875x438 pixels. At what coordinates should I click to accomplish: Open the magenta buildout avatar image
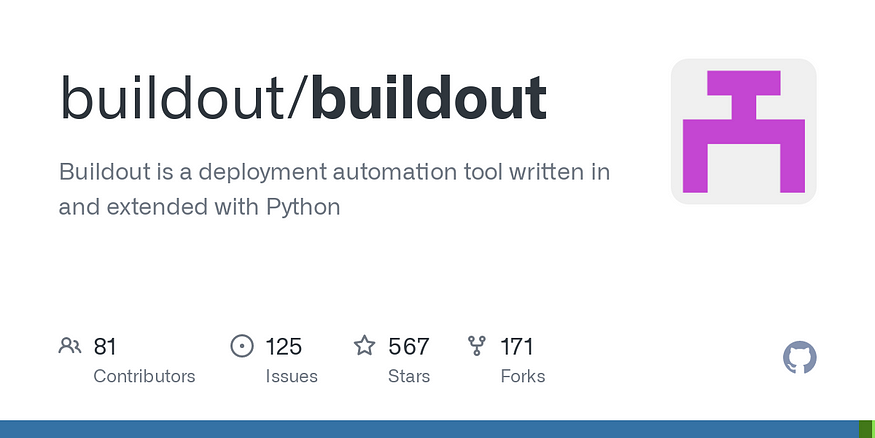click(x=743, y=131)
